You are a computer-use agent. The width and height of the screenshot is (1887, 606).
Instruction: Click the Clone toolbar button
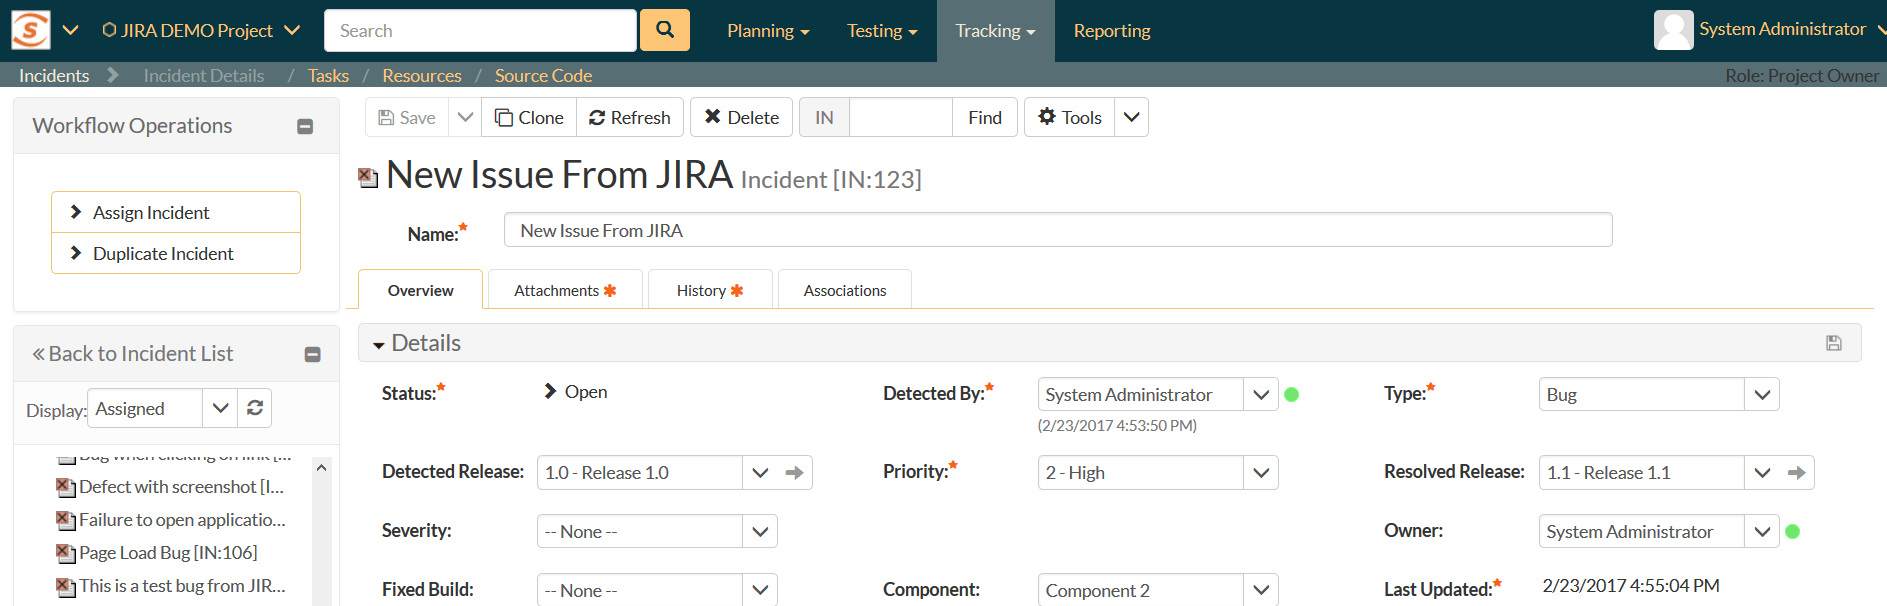tap(529, 117)
